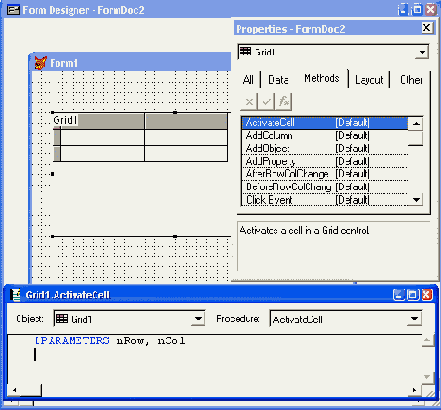Expand the Procedure dropdown showing ActivateCell

[414, 319]
